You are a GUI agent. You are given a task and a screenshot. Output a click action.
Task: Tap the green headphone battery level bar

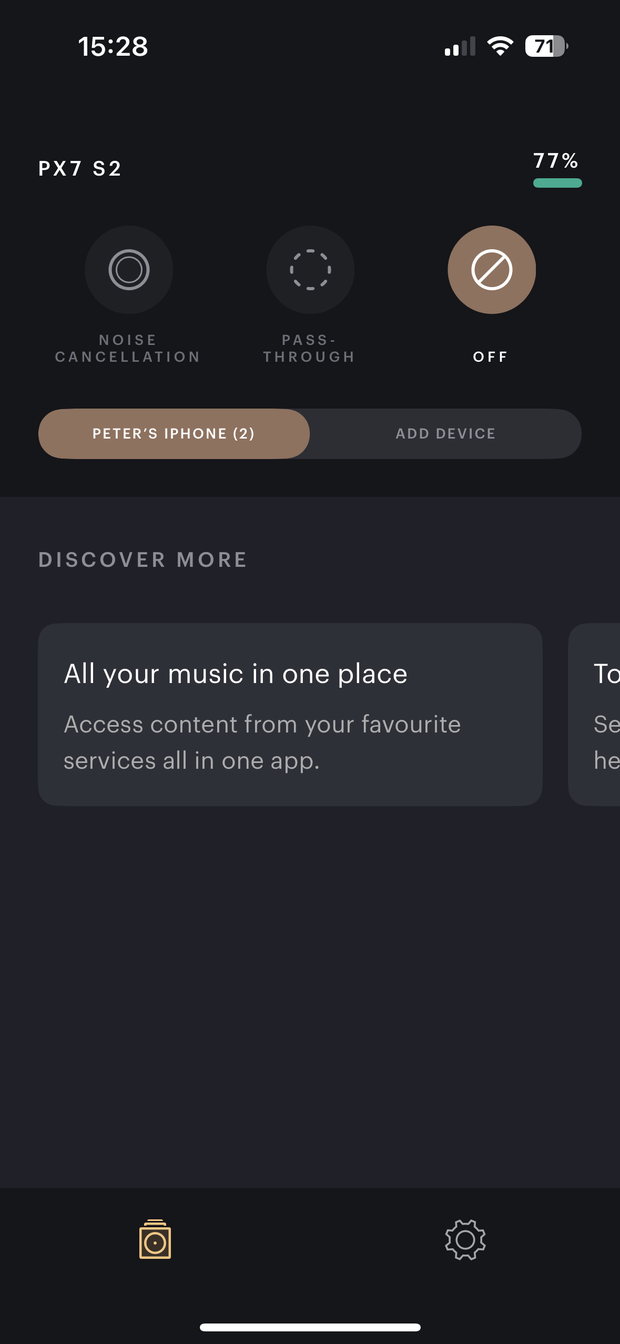557,183
